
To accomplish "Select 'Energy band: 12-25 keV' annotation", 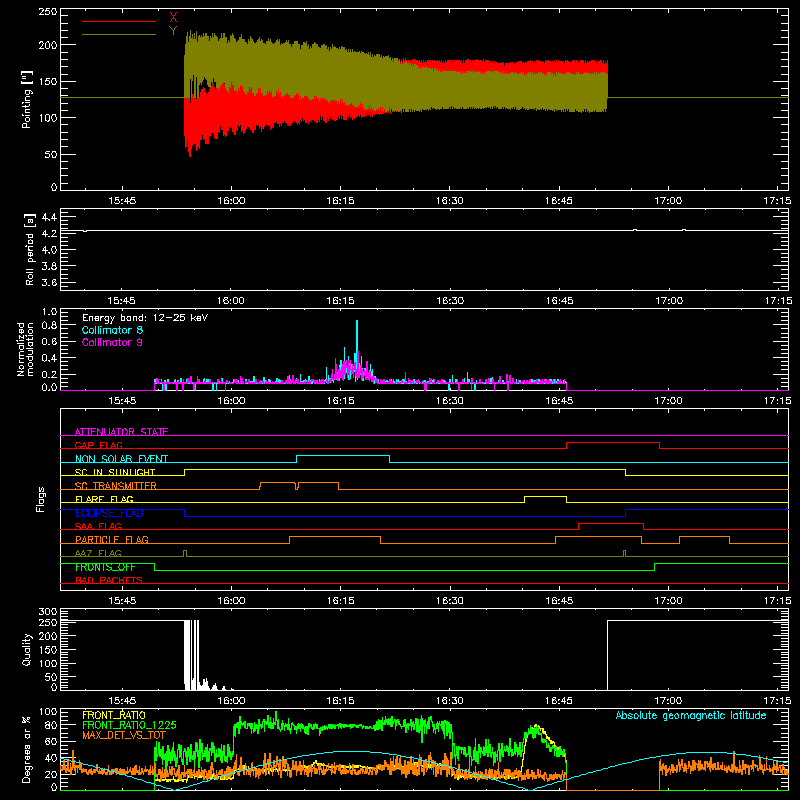I will point(145,318).
